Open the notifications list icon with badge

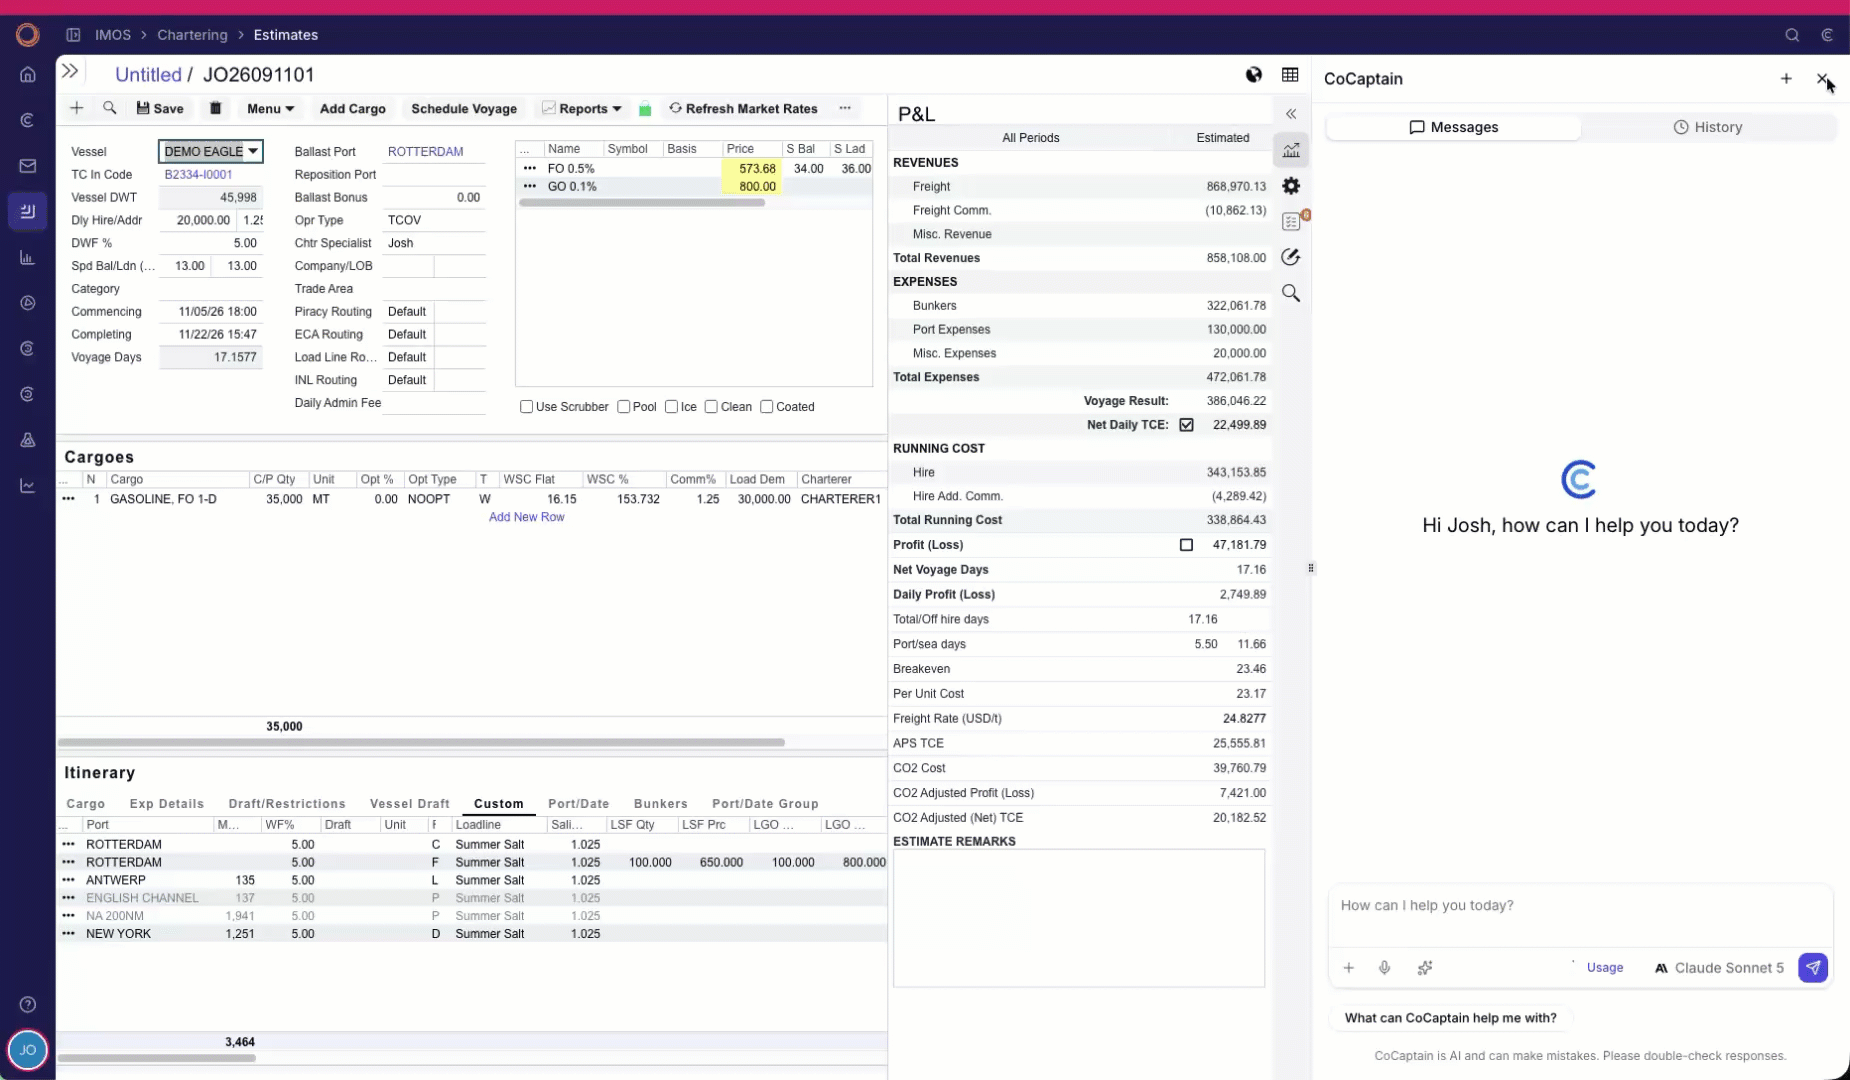(1293, 221)
